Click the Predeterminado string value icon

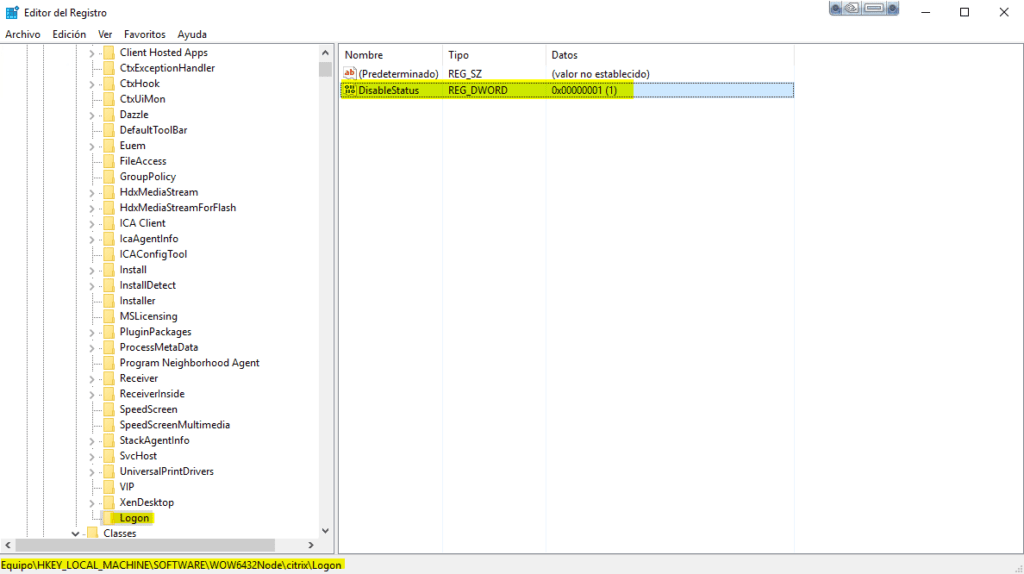(x=350, y=74)
